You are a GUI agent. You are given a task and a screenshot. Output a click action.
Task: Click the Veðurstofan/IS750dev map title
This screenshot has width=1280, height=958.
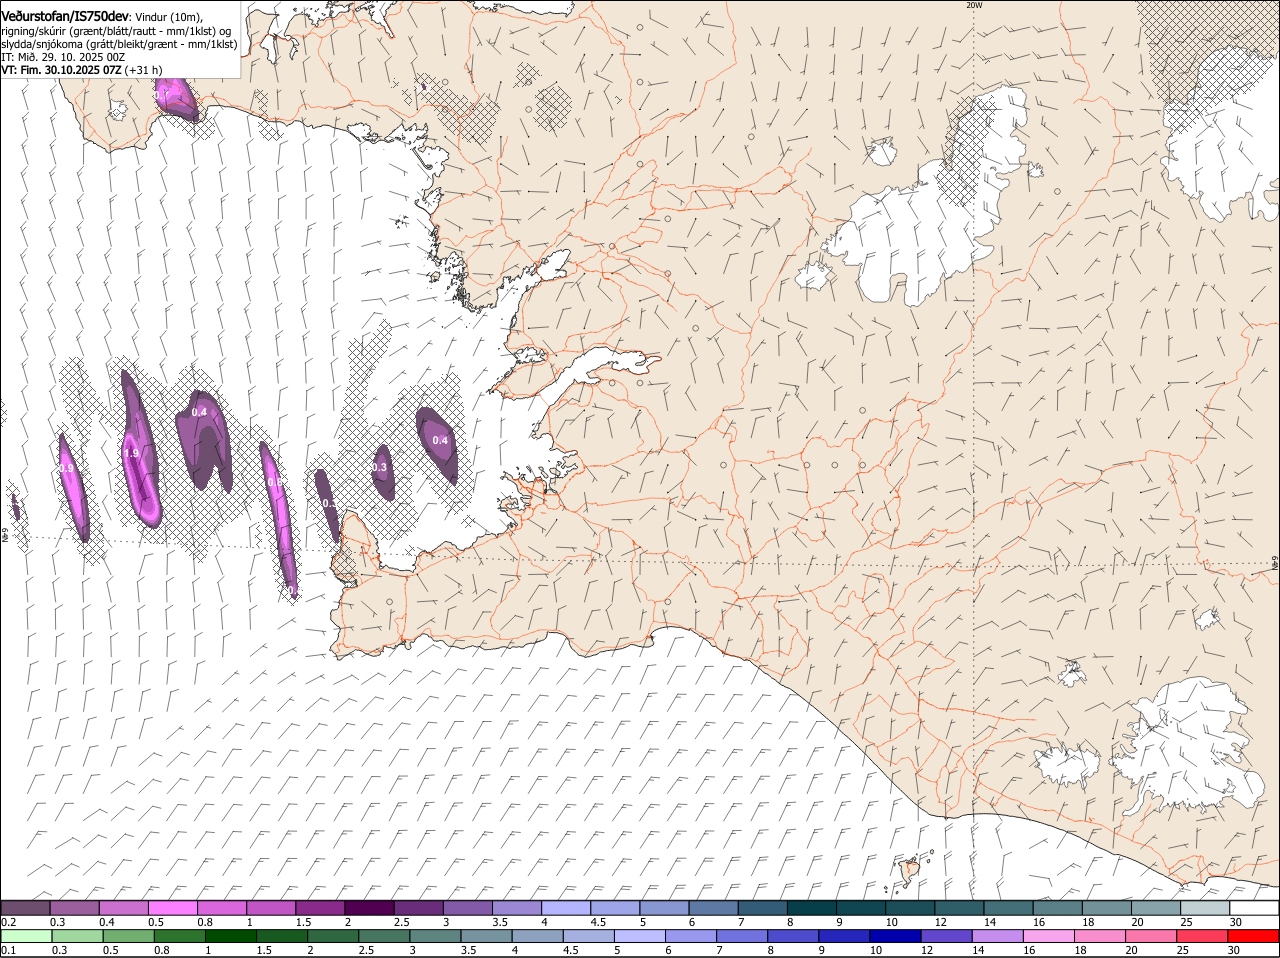65,17
